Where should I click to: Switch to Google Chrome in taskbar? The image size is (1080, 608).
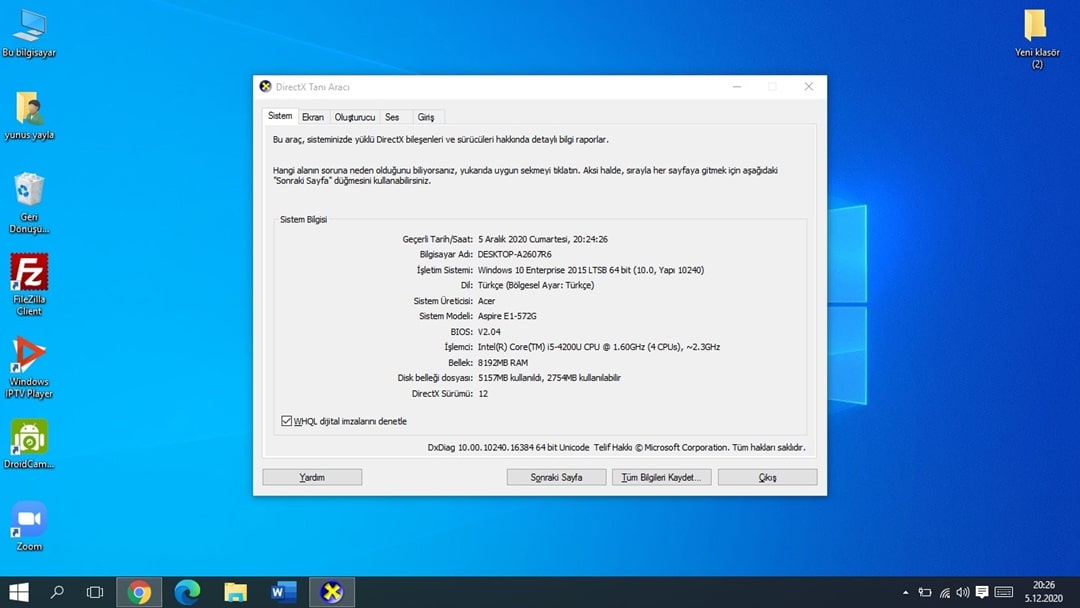pyautogui.click(x=139, y=592)
